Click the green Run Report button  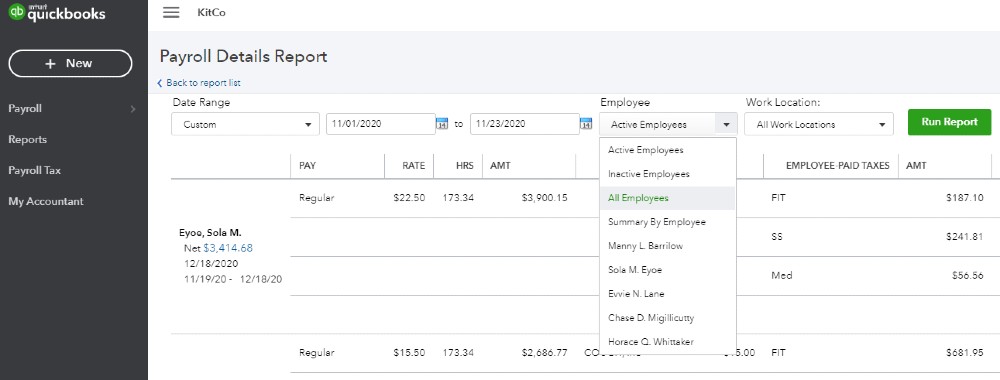[950, 122]
